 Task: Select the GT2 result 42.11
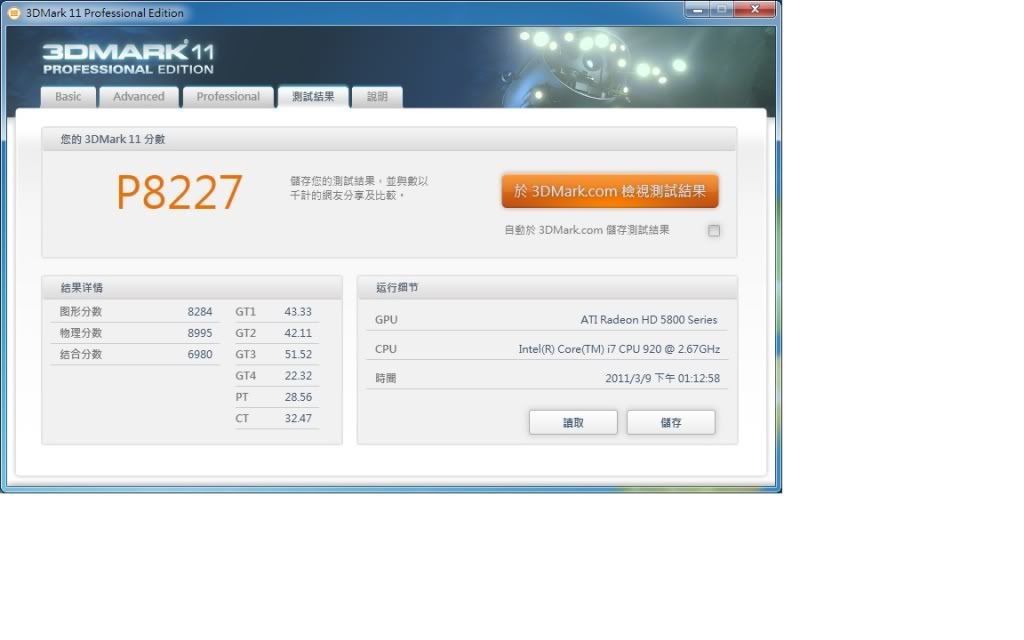[298, 333]
